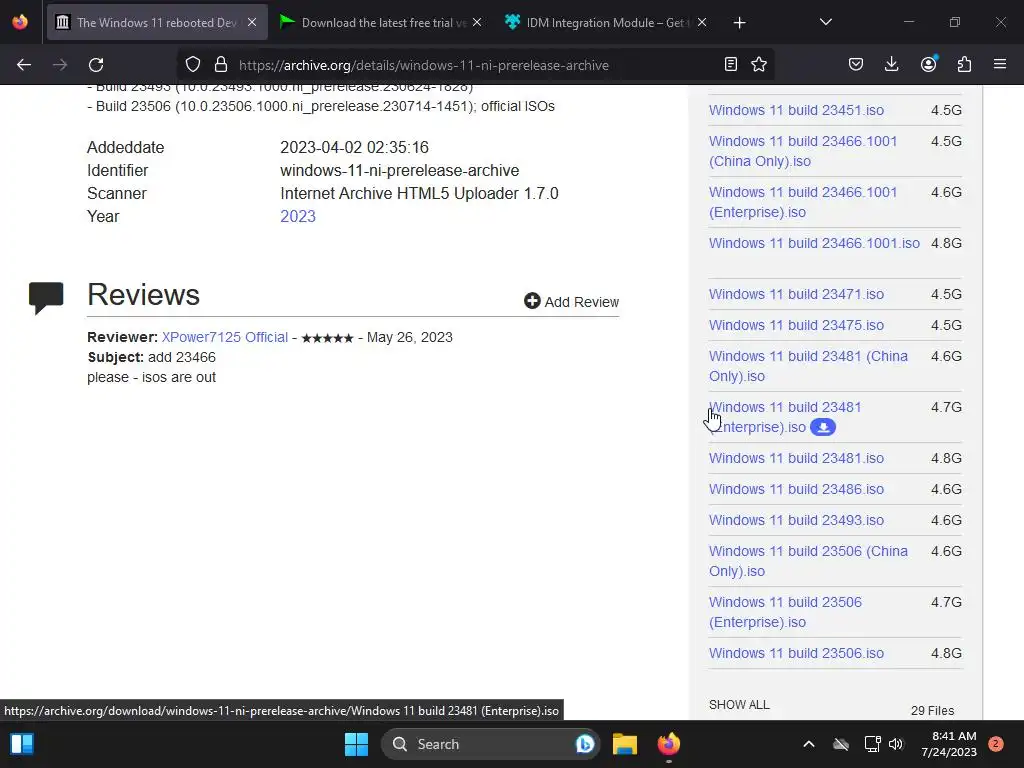Screen dimensions: 1024x768
Task: Open the Widgets icon on taskbar
Action: click(x=22, y=744)
